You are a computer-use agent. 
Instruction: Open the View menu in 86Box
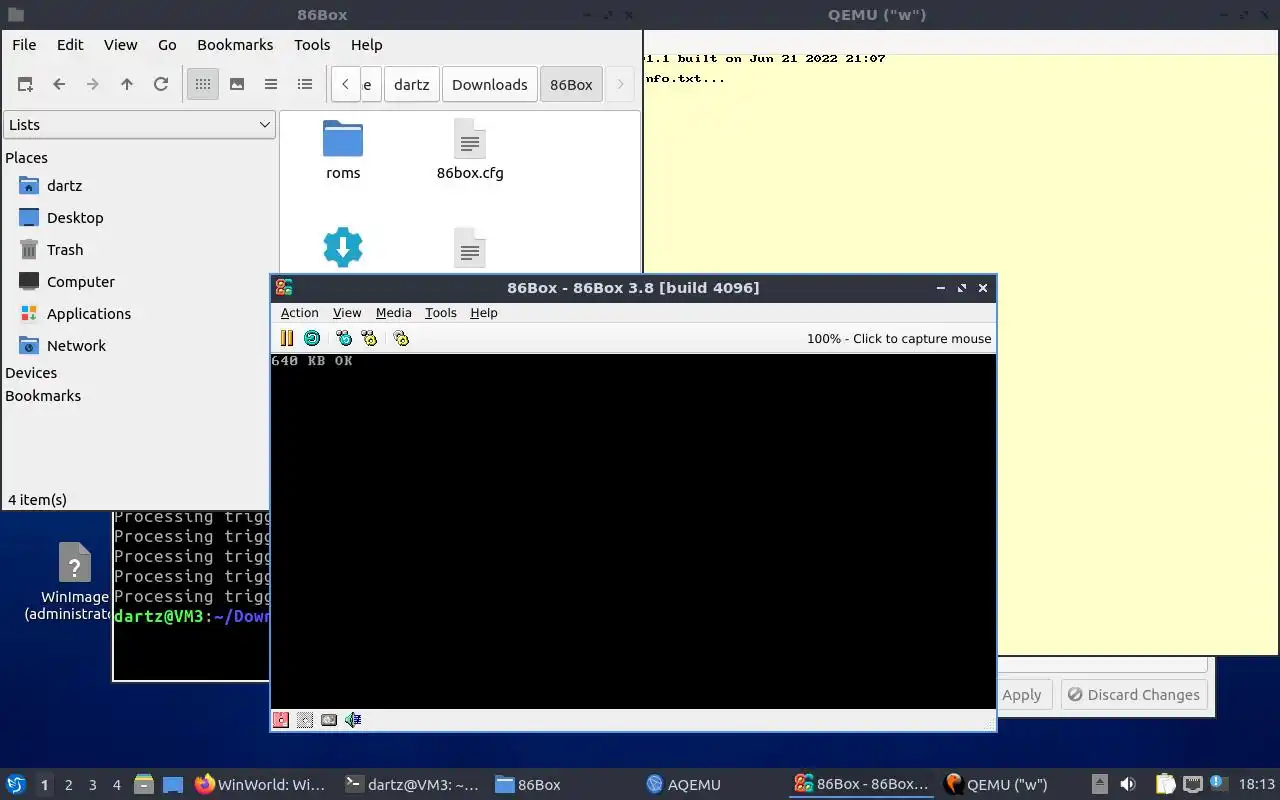[x=347, y=313]
